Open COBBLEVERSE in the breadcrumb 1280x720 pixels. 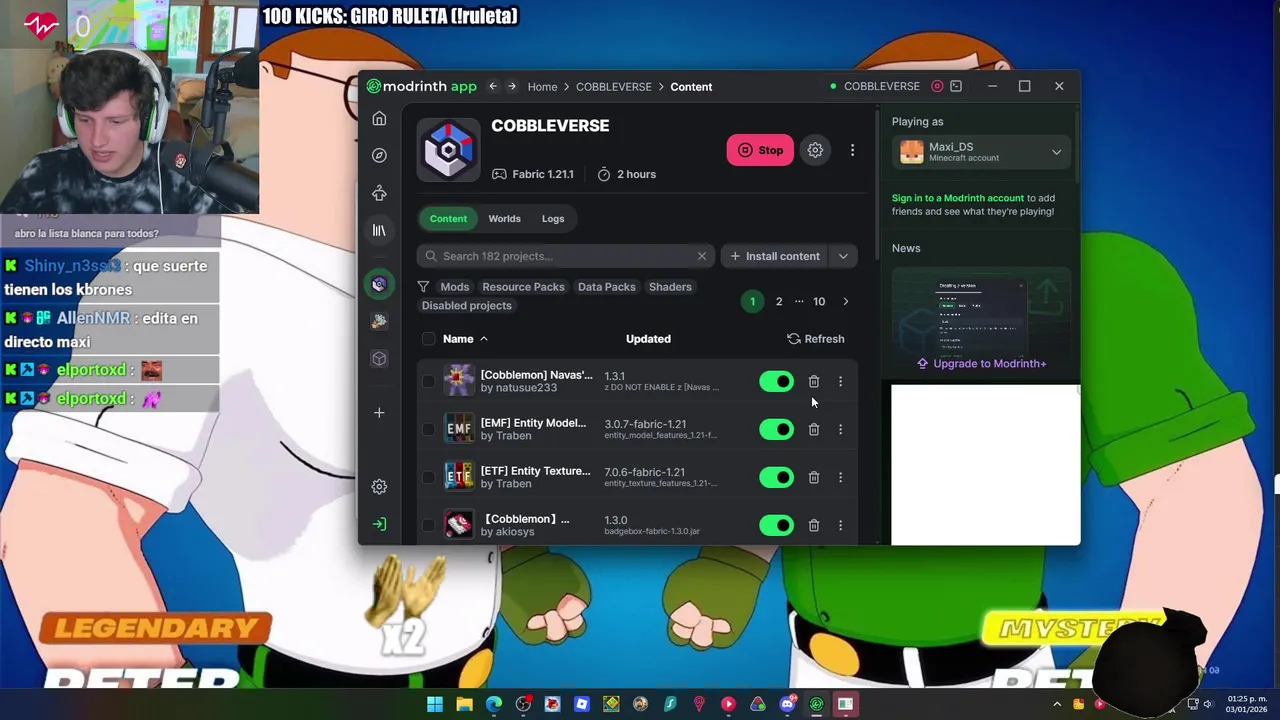click(x=614, y=87)
